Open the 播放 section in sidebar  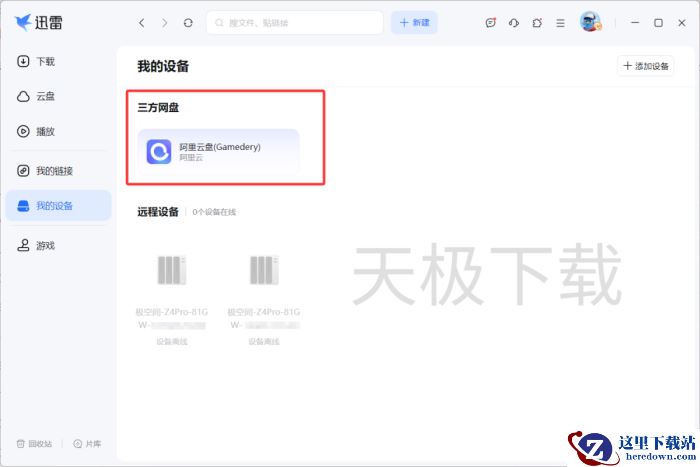tap(36, 131)
